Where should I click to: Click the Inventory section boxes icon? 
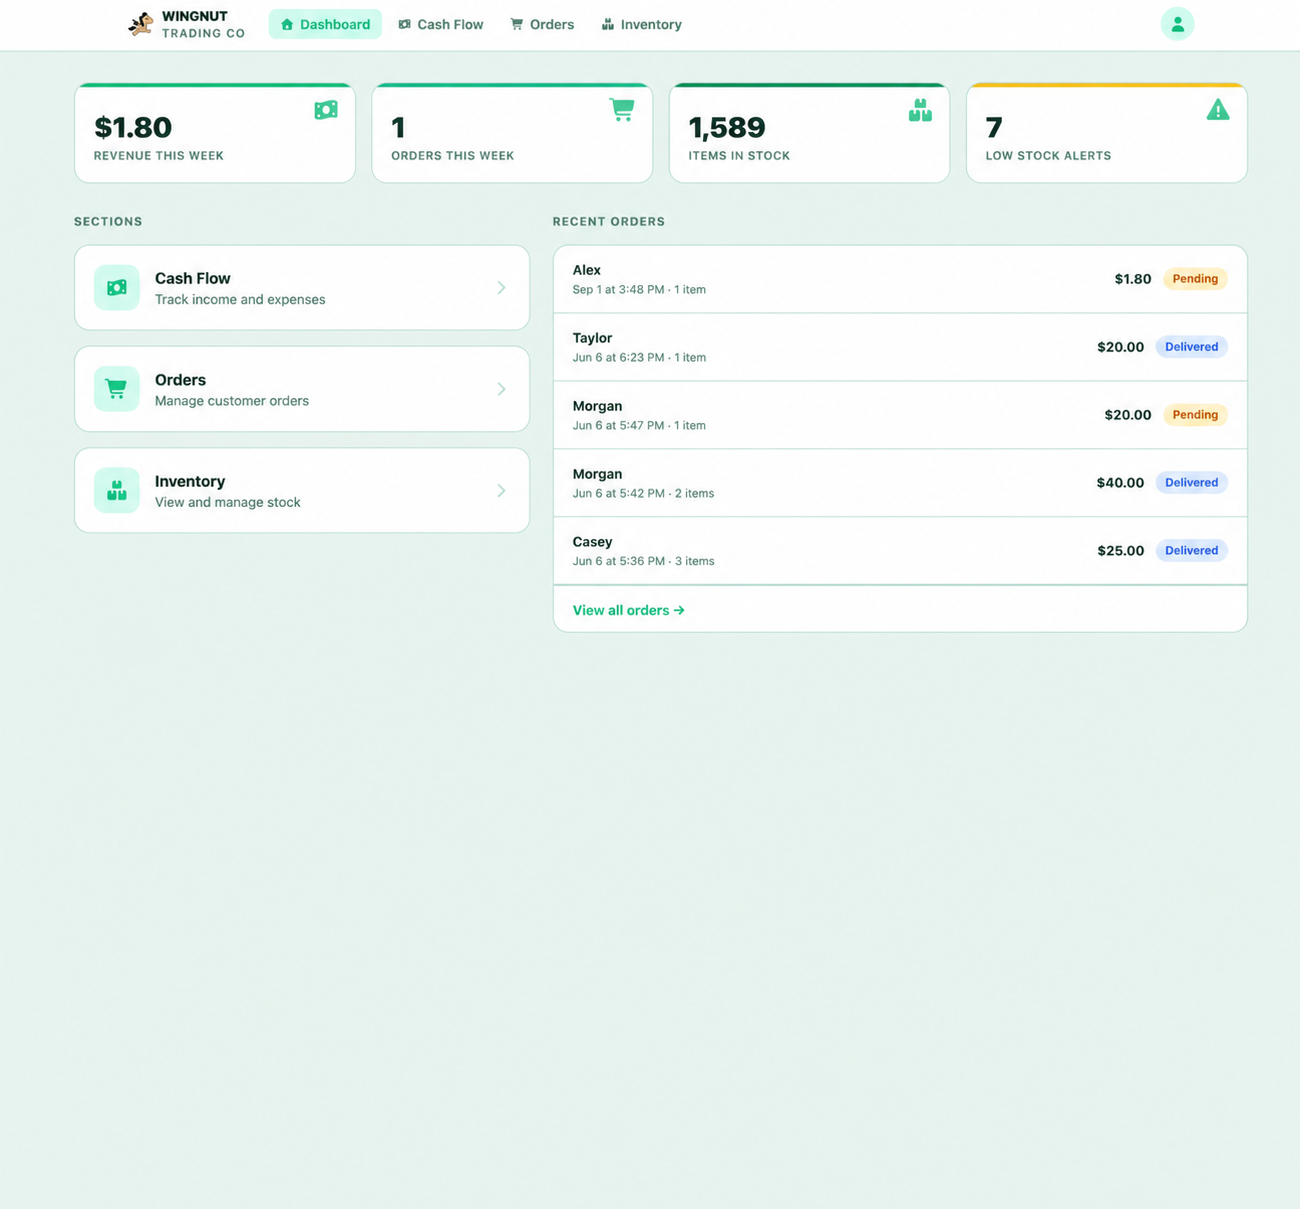point(117,490)
